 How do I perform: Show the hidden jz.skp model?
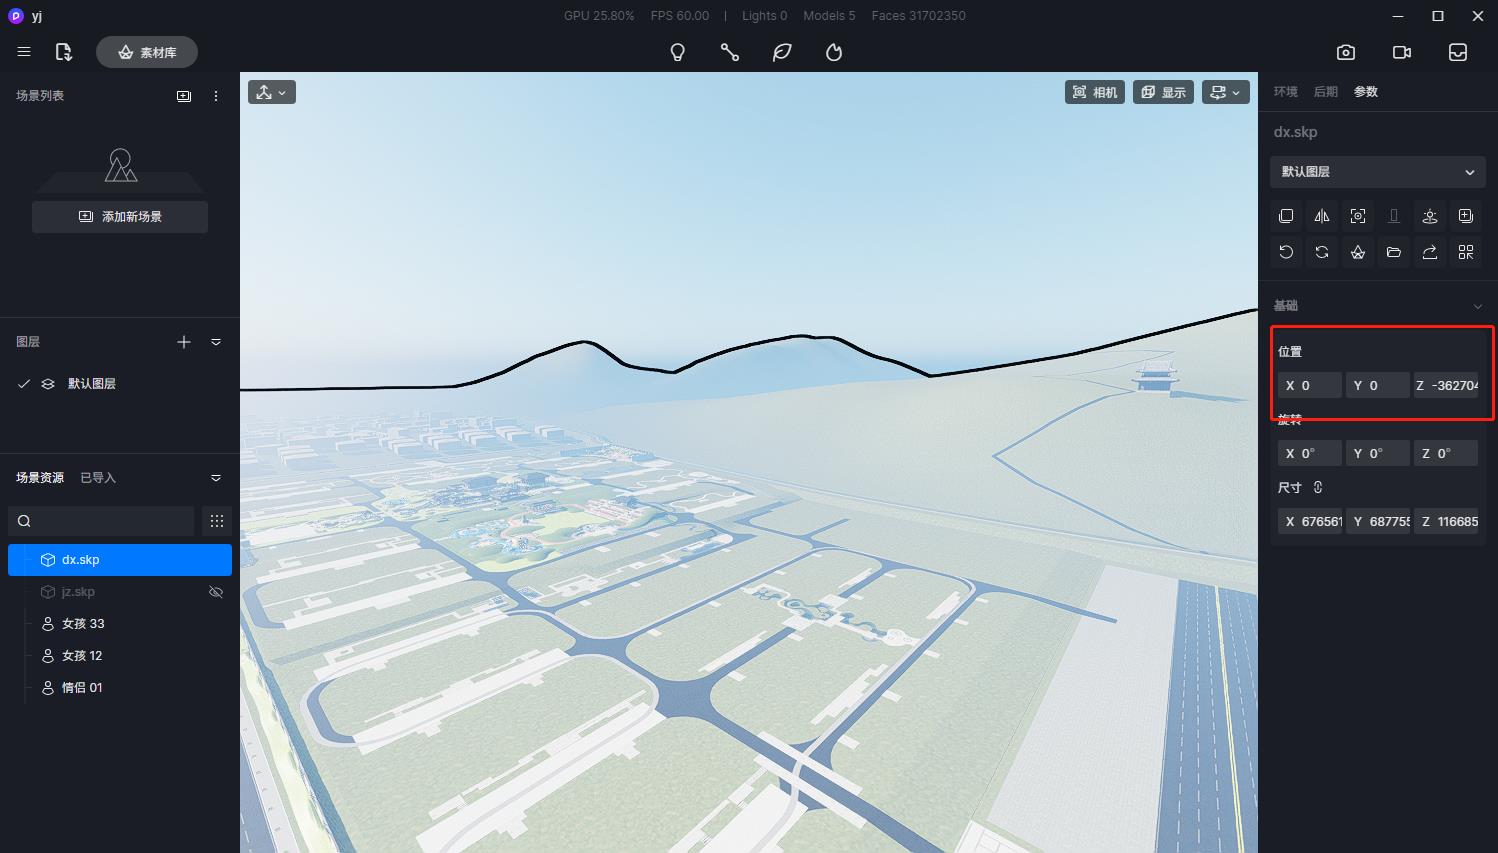point(216,592)
